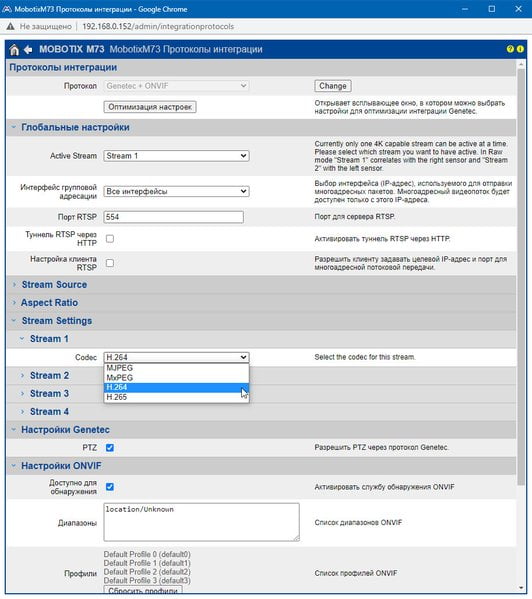Click the page vertical scrollbar thumb
The height and width of the screenshot is (599, 532).
click(x=521, y=277)
